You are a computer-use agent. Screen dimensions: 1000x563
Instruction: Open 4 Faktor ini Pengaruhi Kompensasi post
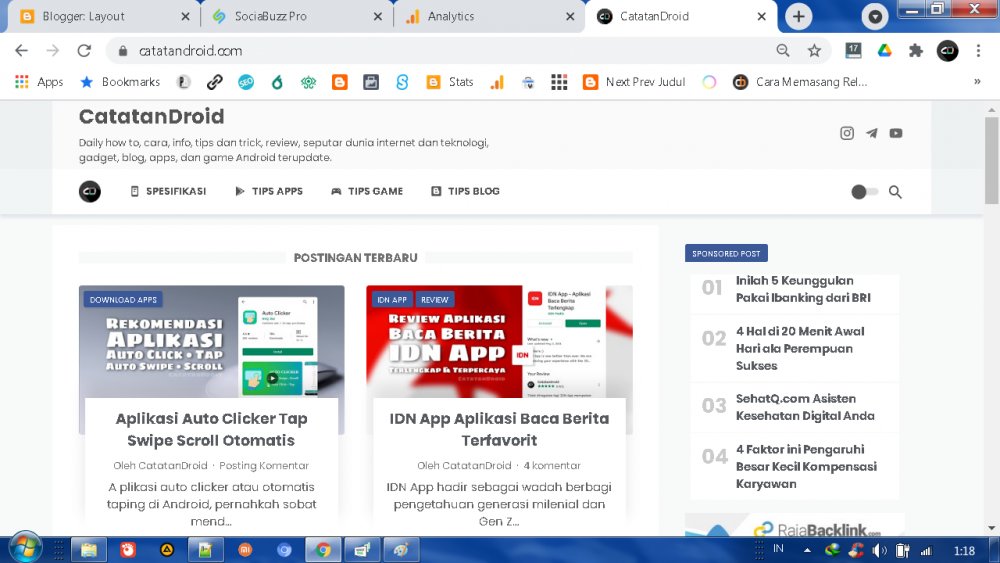806,466
